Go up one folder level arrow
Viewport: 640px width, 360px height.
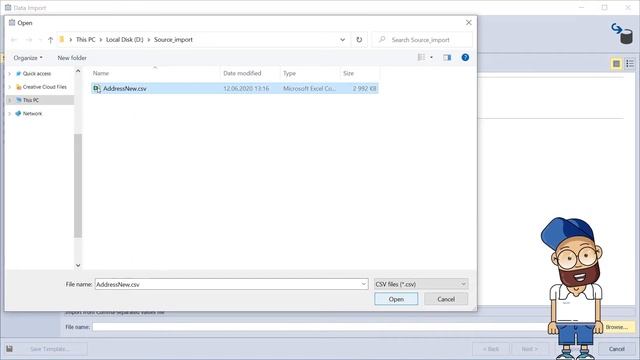(50, 40)
